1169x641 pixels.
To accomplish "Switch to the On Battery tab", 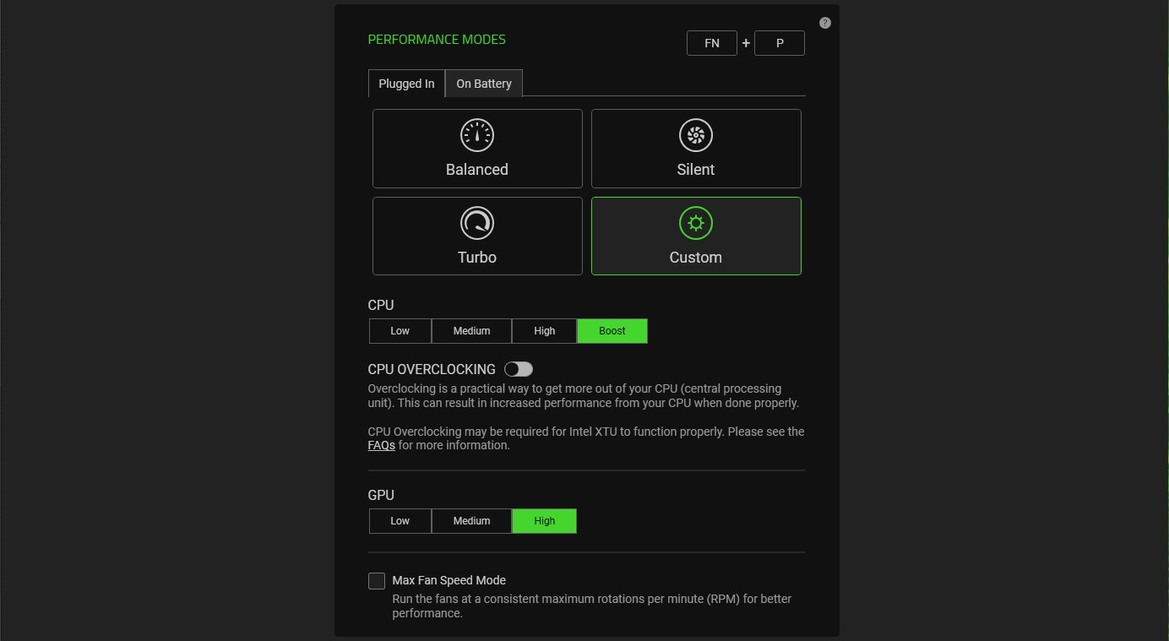I will 484,83.
